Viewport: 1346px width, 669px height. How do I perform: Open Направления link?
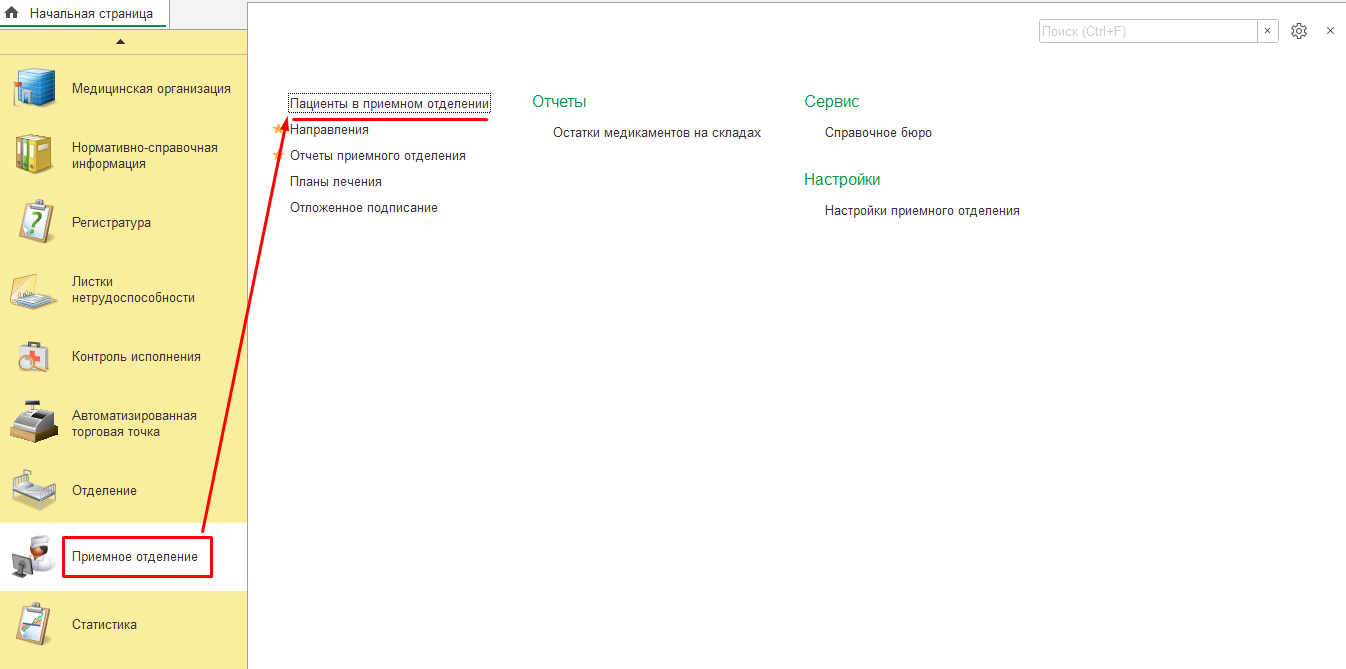[329, 129]
